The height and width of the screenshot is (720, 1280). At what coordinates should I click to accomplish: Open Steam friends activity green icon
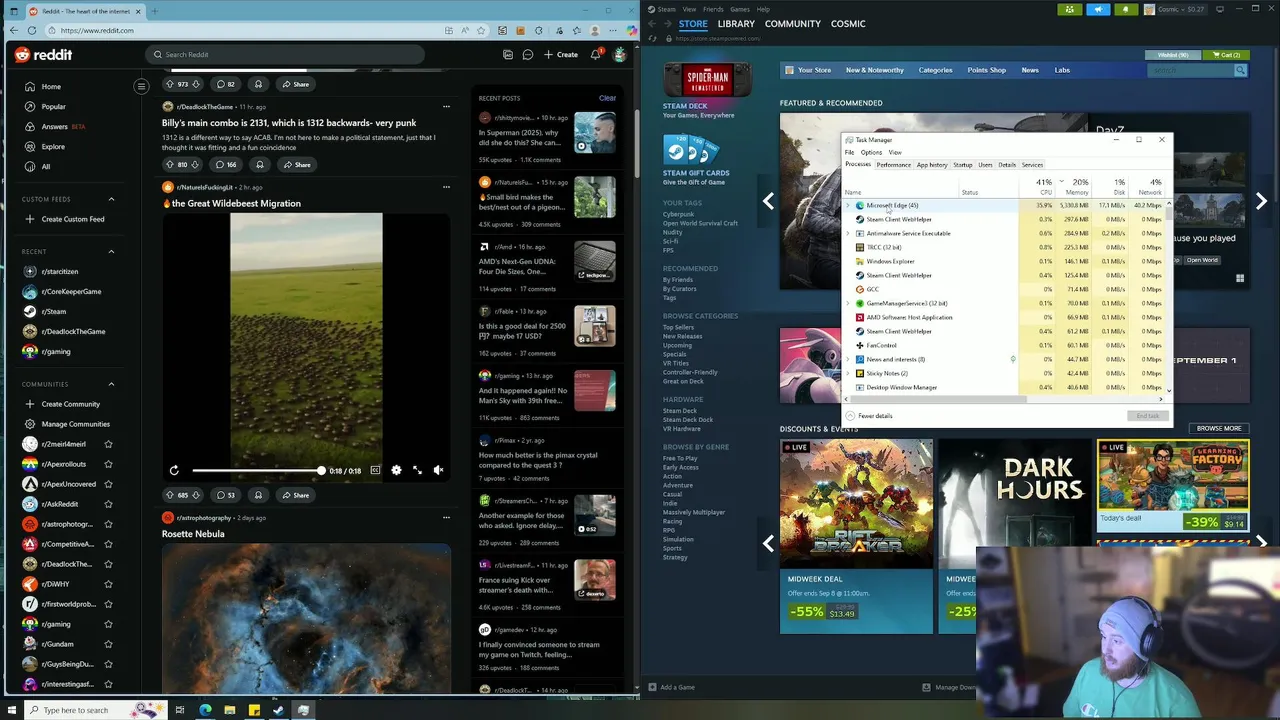coord(1069,9)
